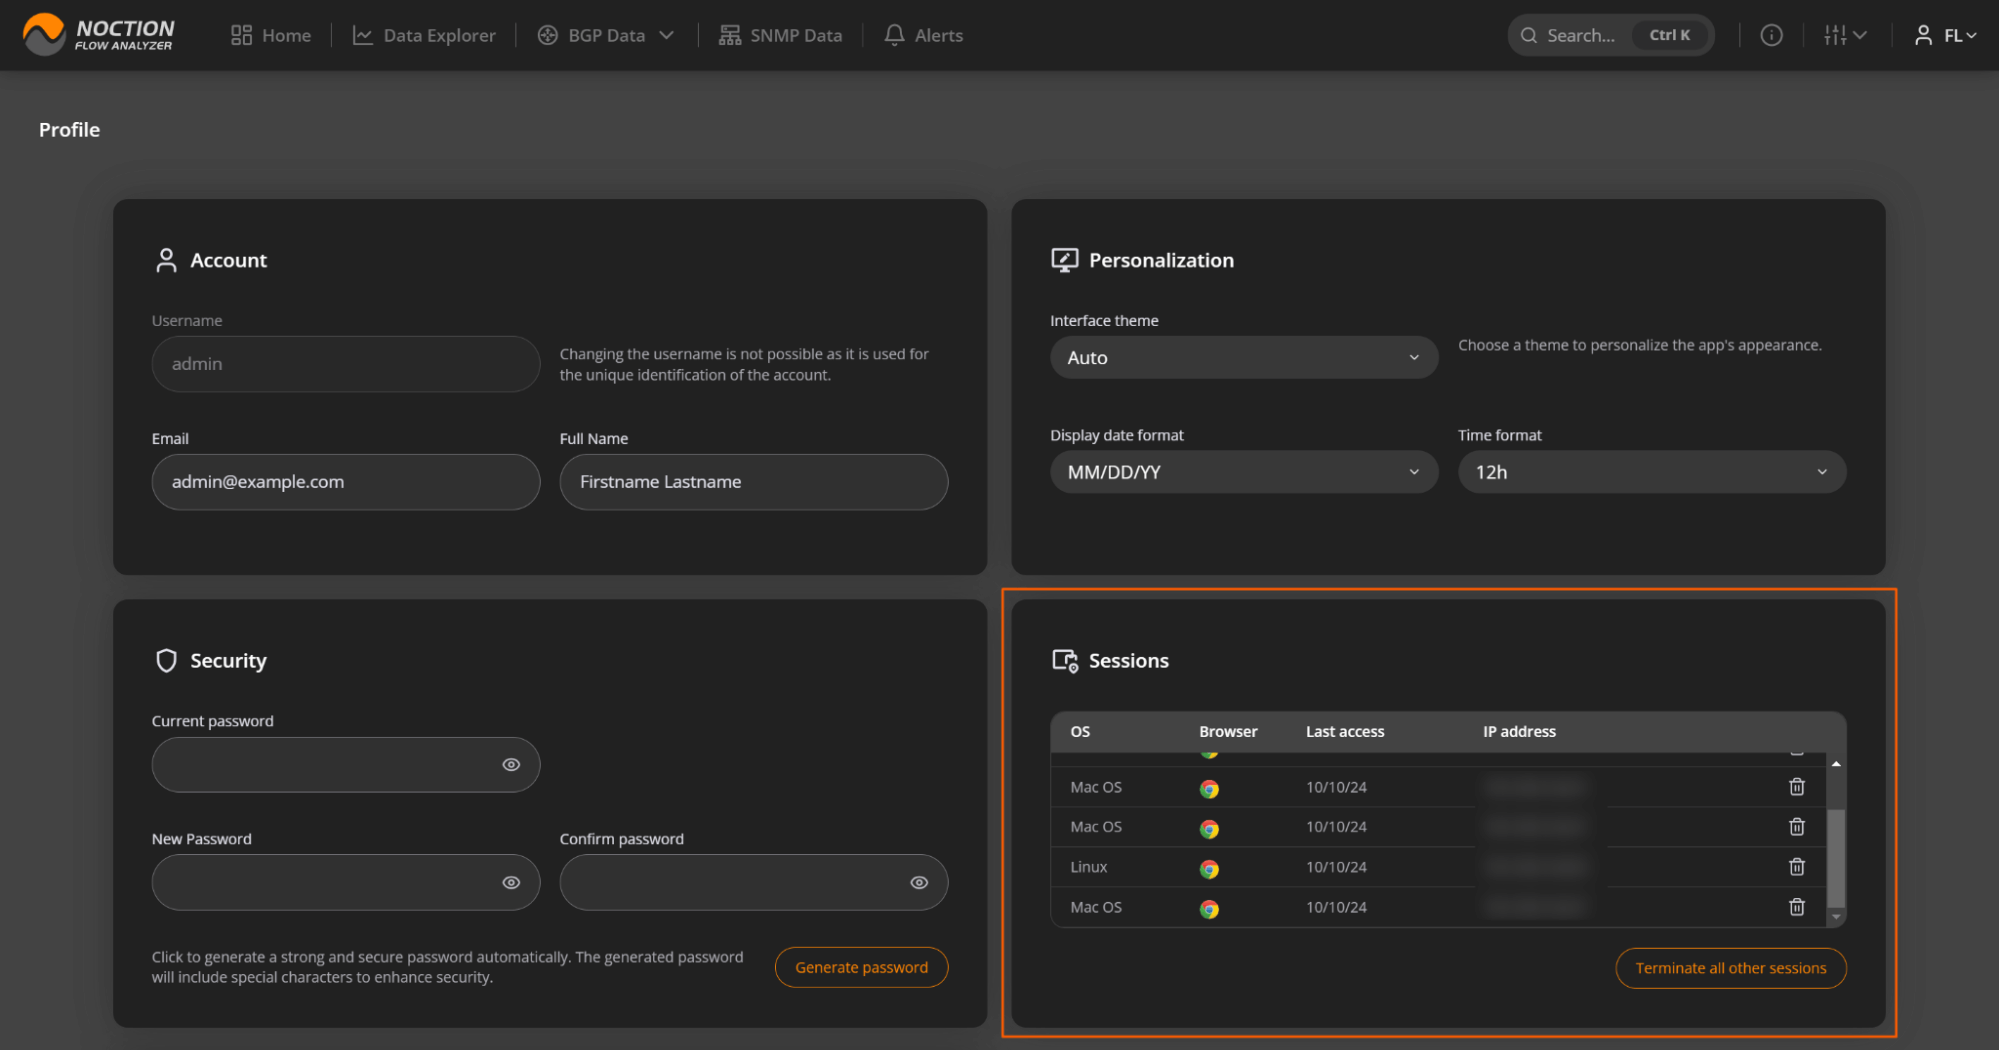The height and width of the screenshot is (1051, 1999).
Task: Click the Search box in top bar
Action: coord(1610,35)
